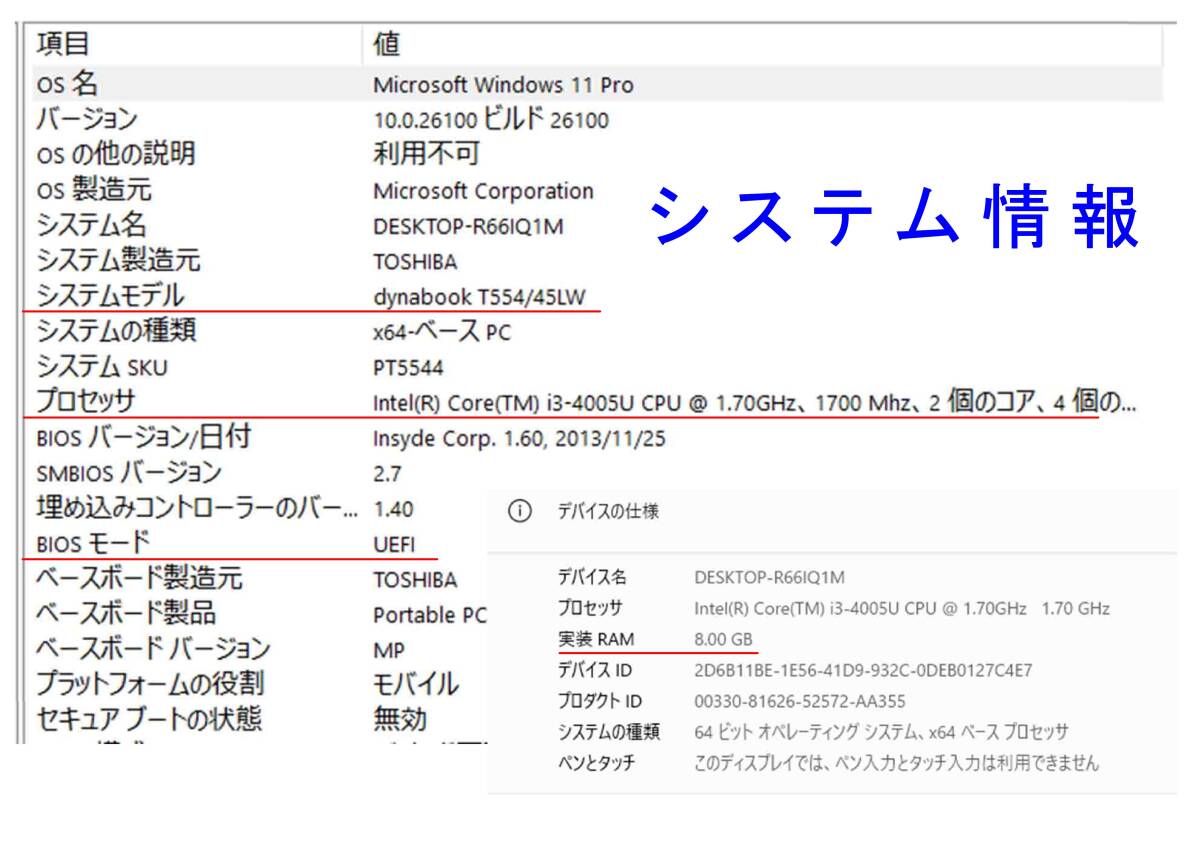Click the value 10.0.26100 ビルド 26100
1200x848 pixels.
[491, 121]
